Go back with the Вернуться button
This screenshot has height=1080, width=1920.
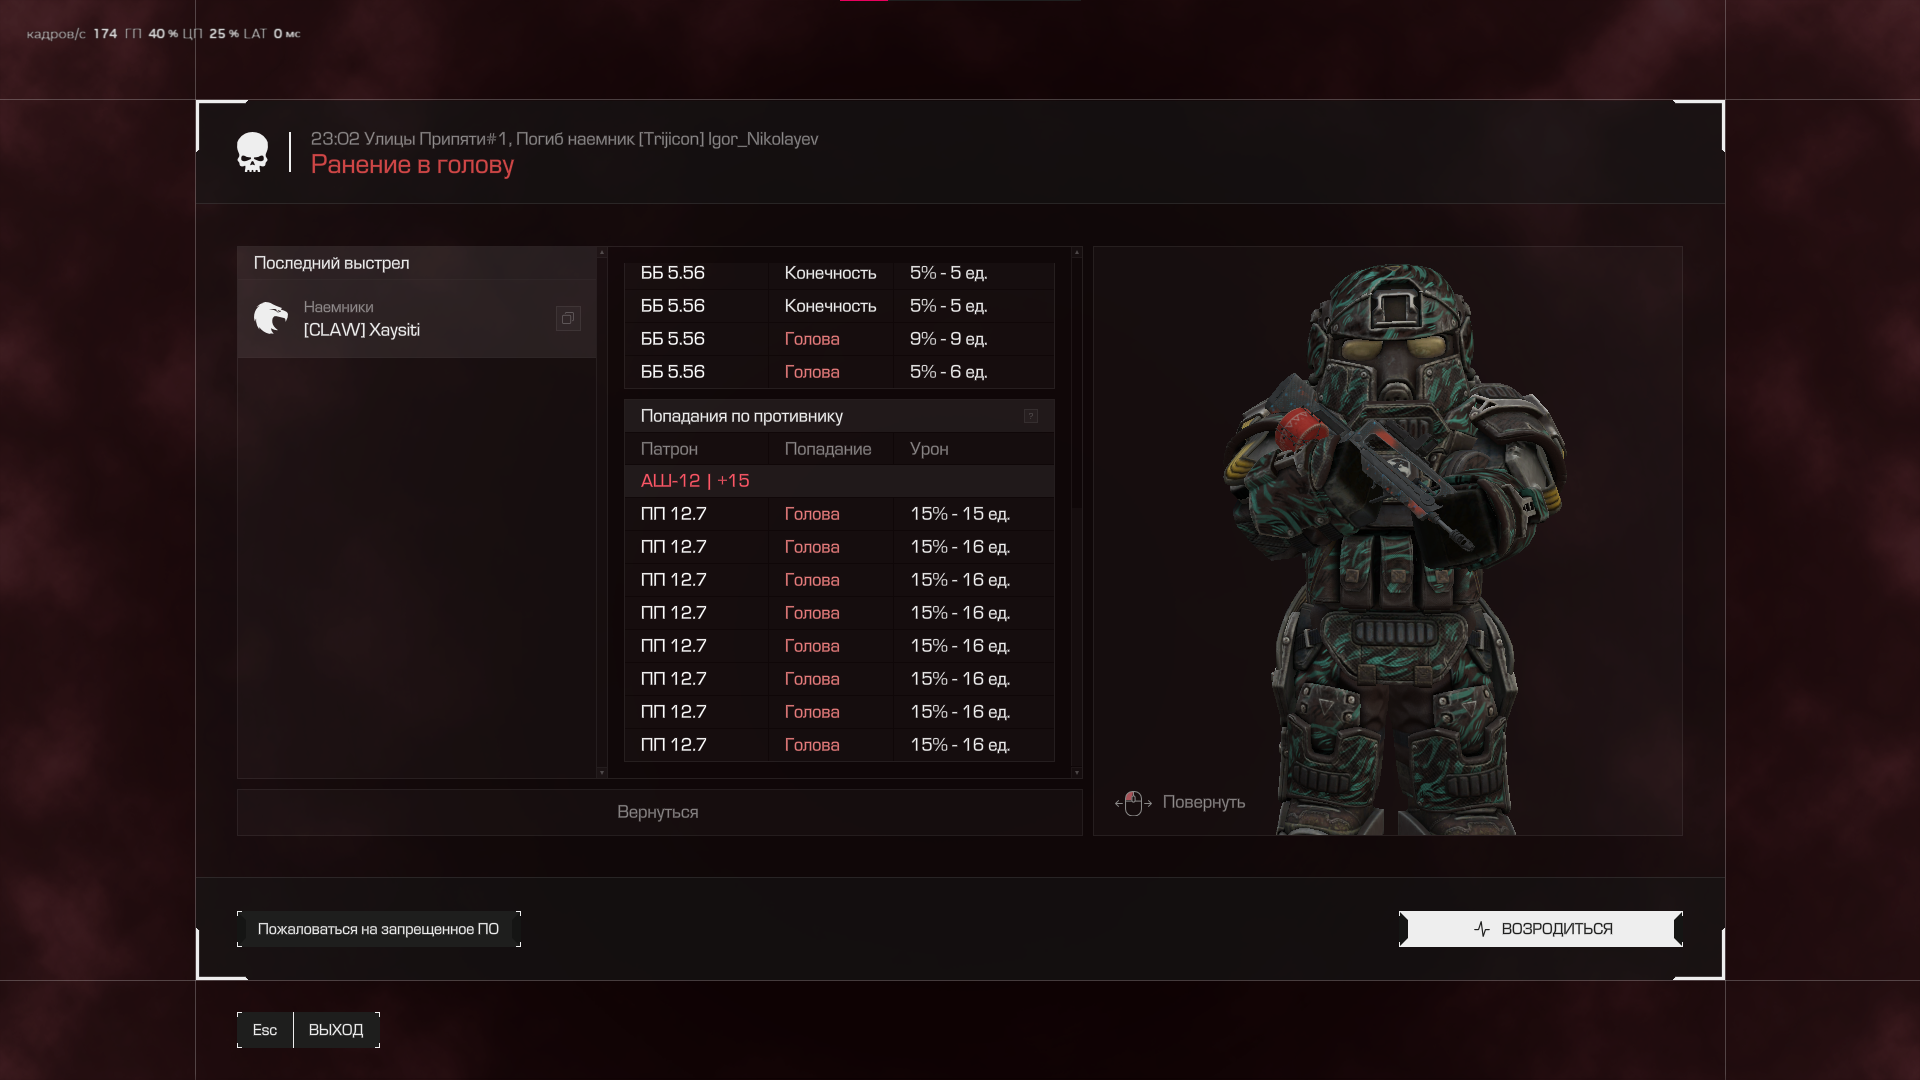(x=659, y=812)
